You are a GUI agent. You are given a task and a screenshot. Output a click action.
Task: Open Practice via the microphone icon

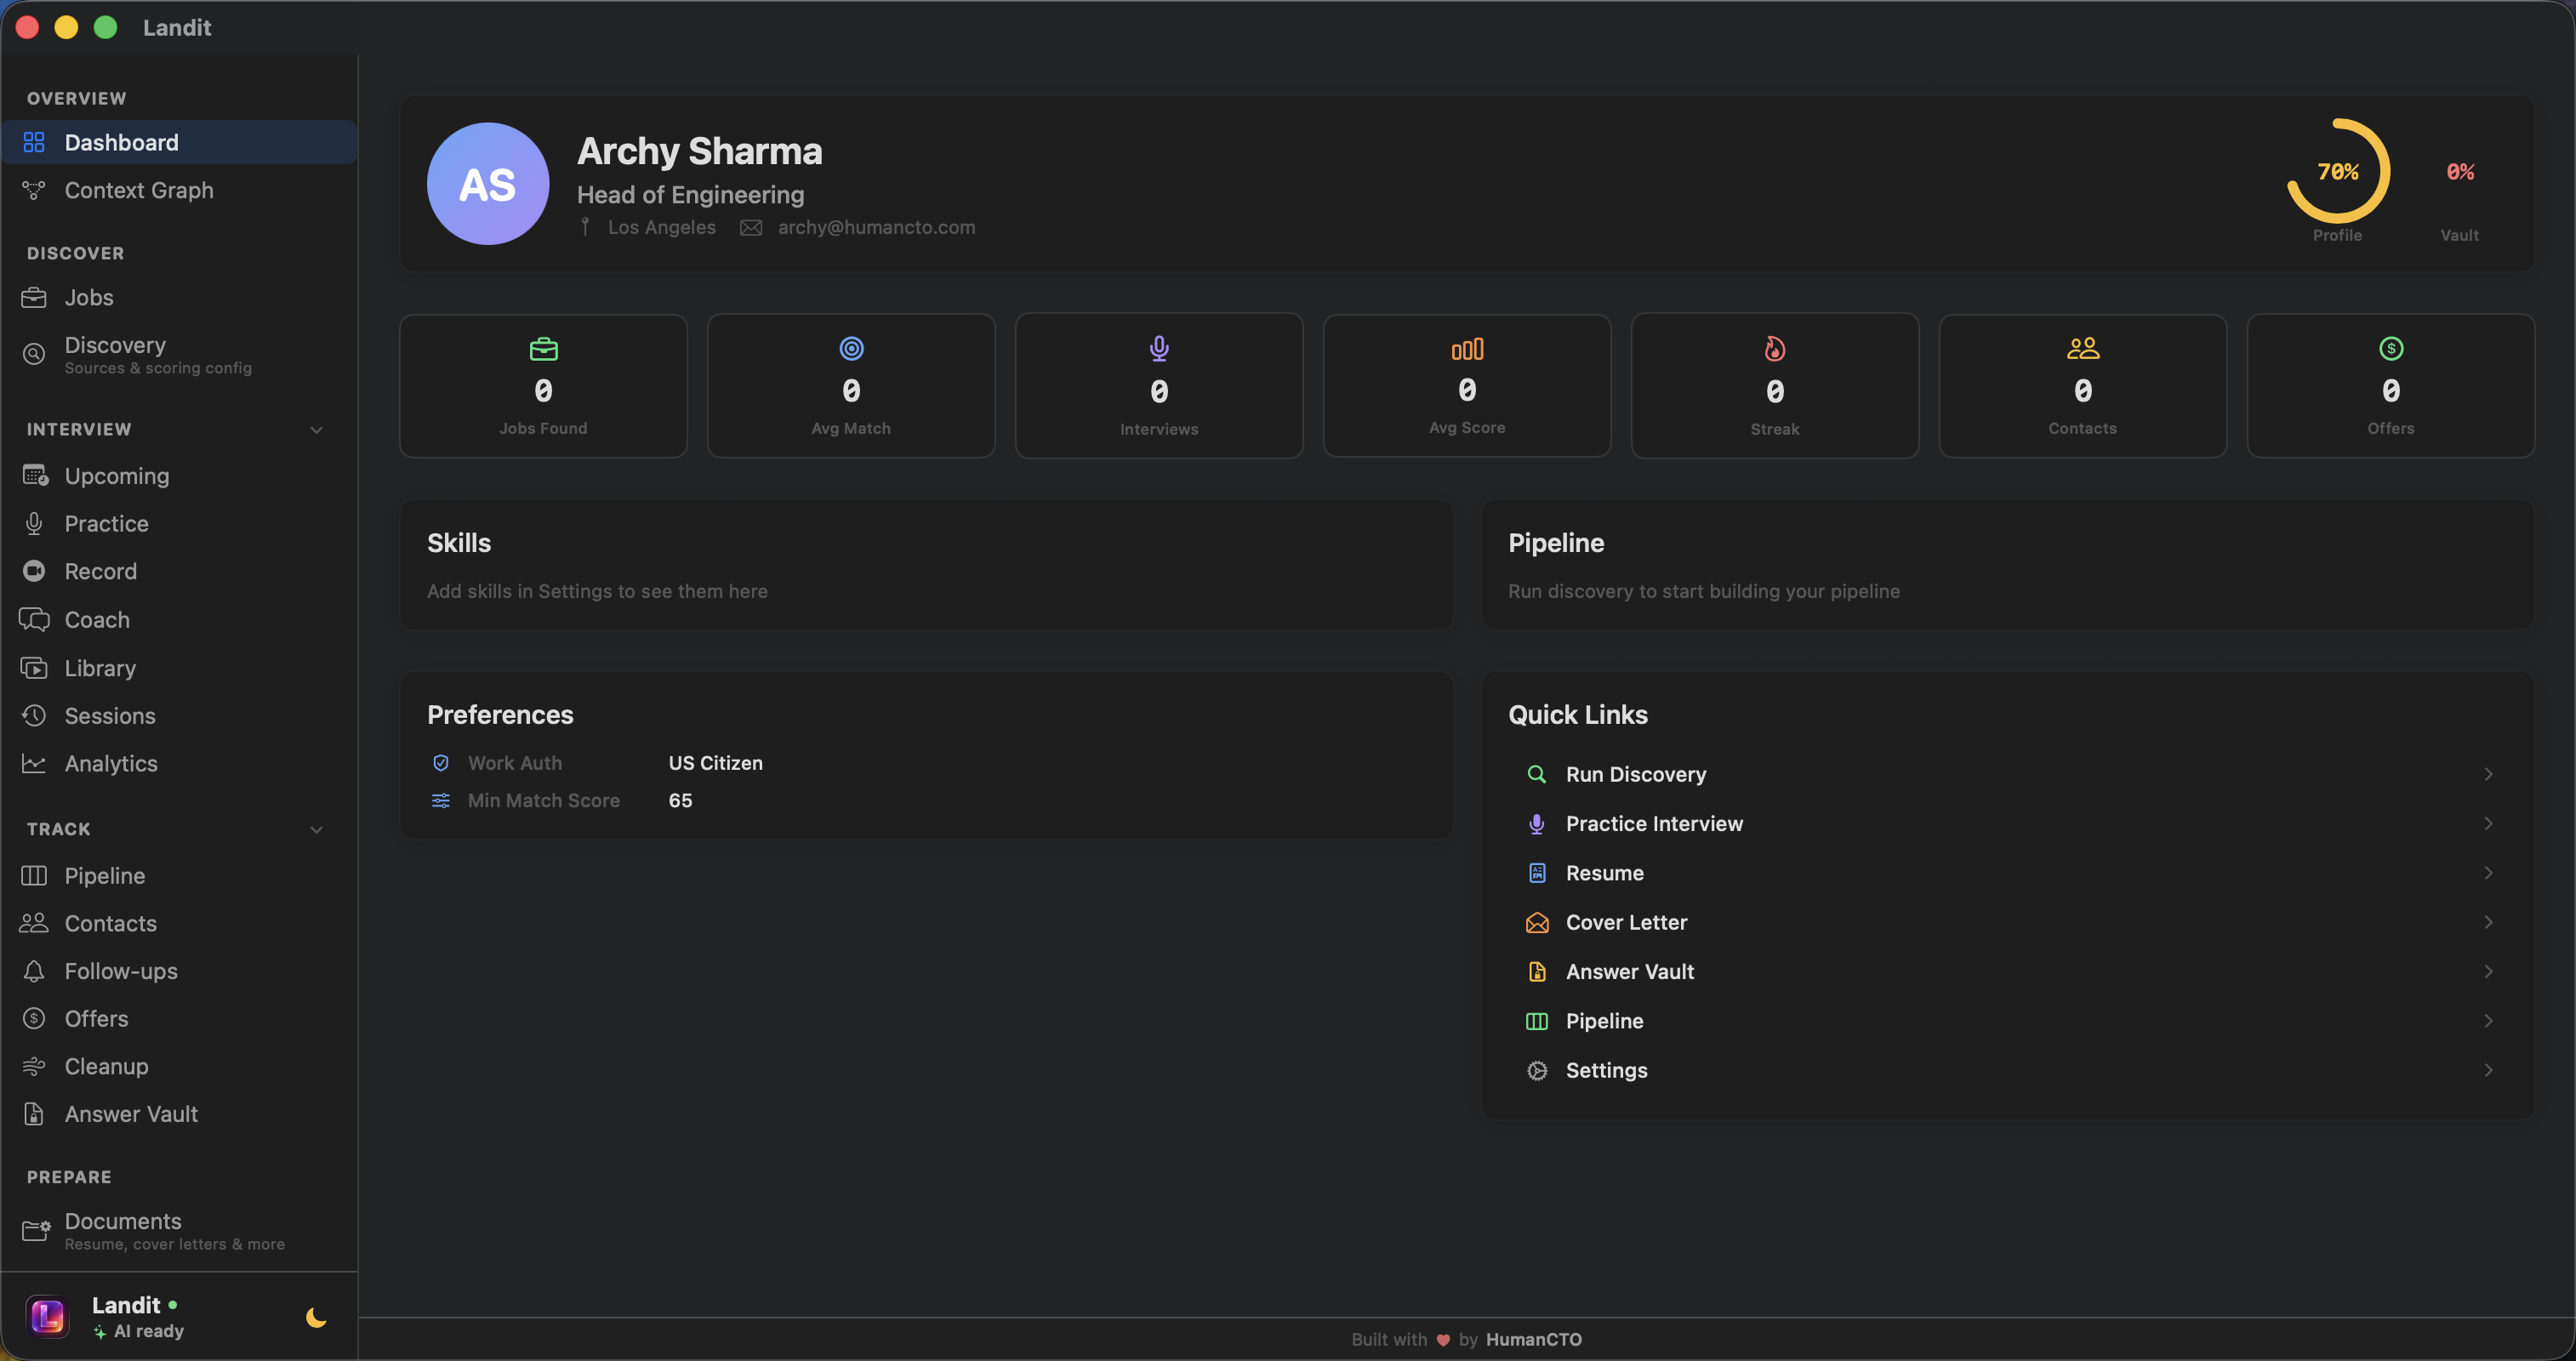(34, 523)
